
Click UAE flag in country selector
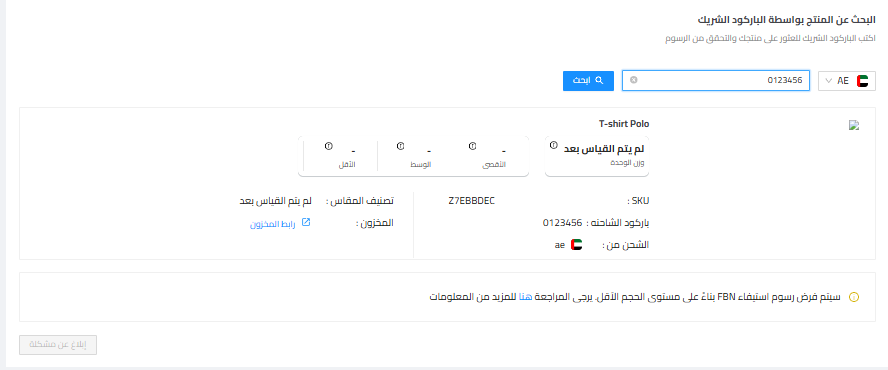[x=863, y=80]
